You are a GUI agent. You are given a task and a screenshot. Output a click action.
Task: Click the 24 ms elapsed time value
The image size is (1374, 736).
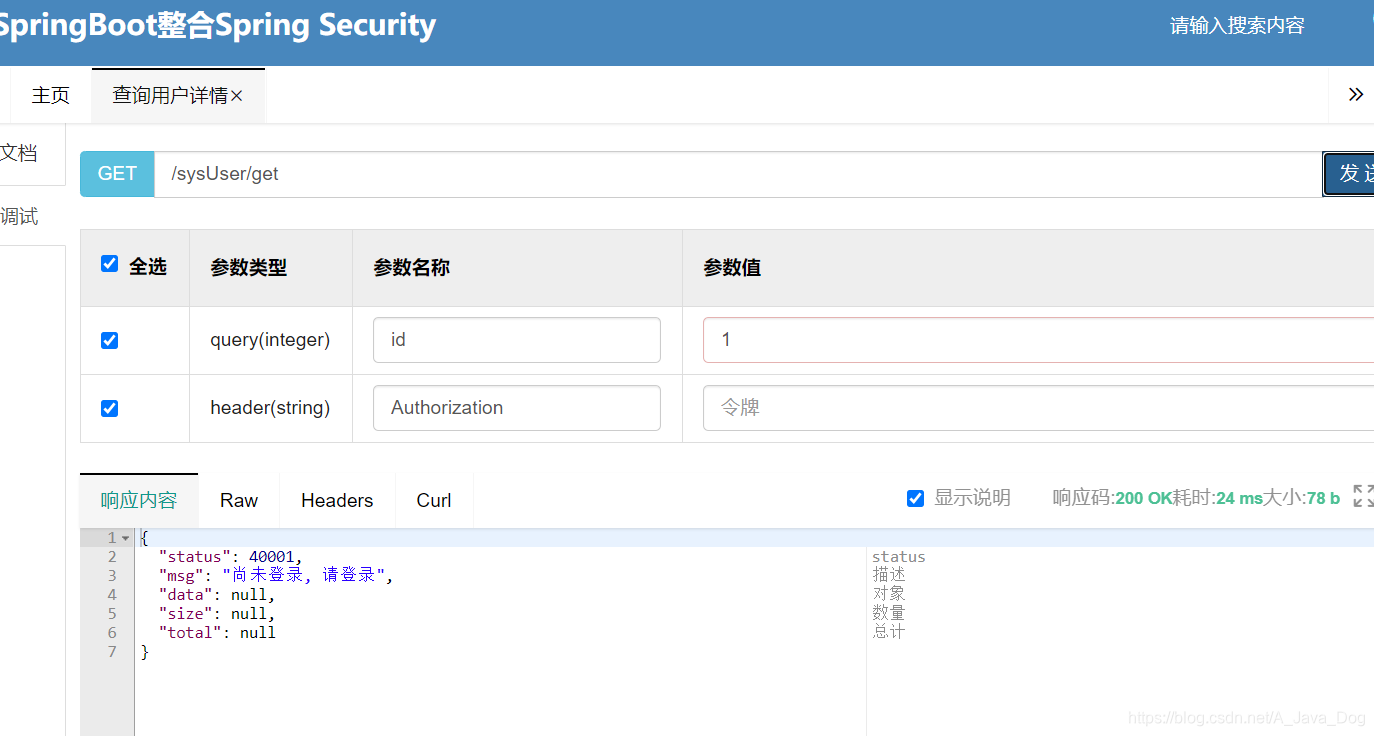pos(1239,498)
